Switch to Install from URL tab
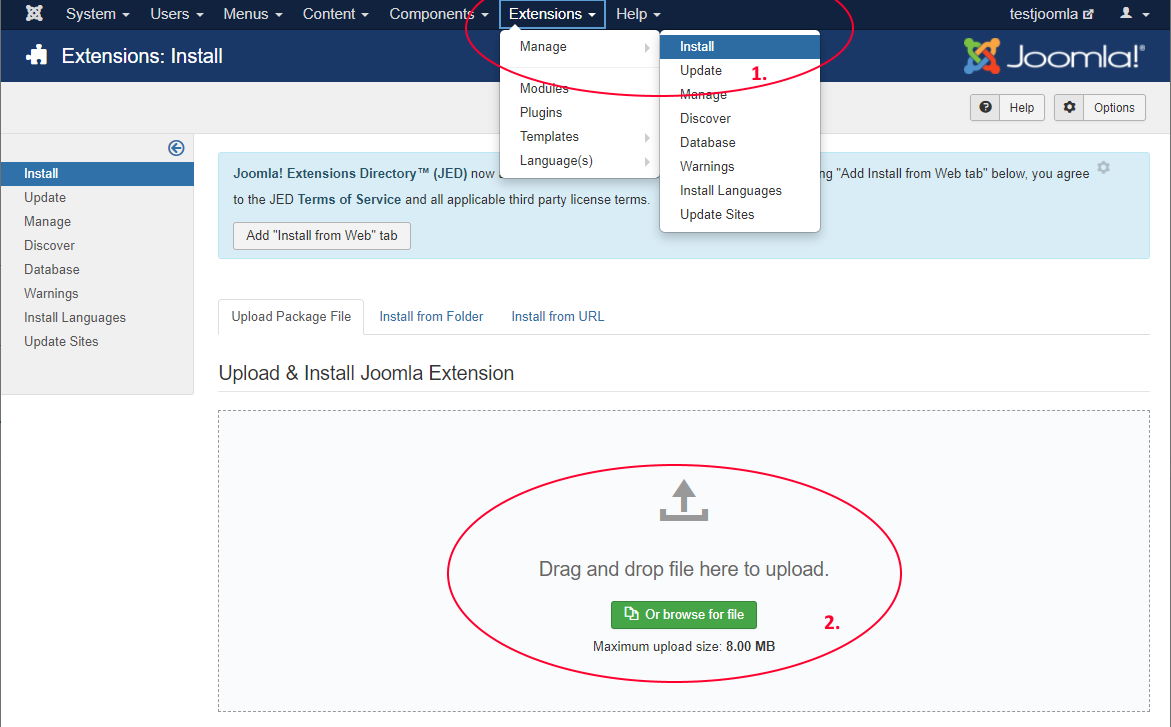The image size is (1171, 727). click(557, 316)
